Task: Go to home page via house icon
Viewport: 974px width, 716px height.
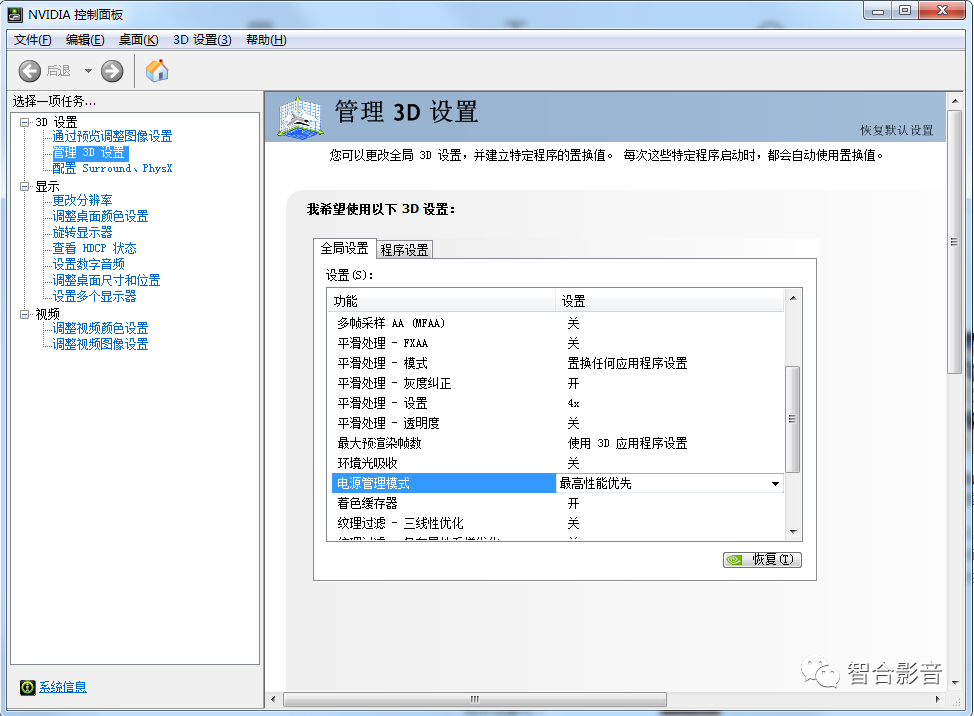Action: (157, 71)
